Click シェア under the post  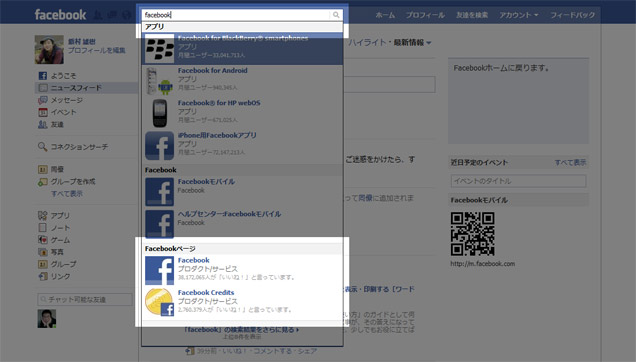pos(307,351)
